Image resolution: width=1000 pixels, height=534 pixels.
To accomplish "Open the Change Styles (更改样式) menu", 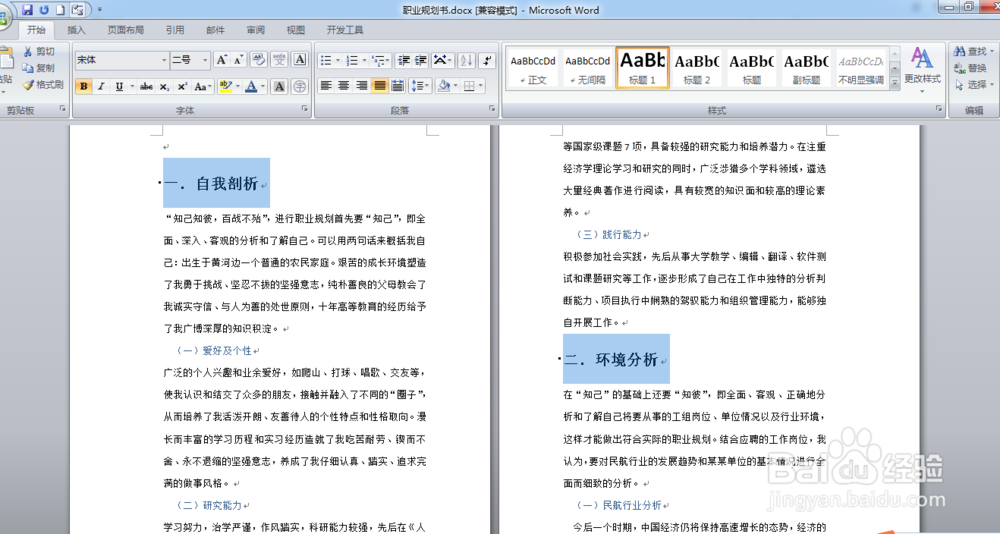I will click(922, 69).
